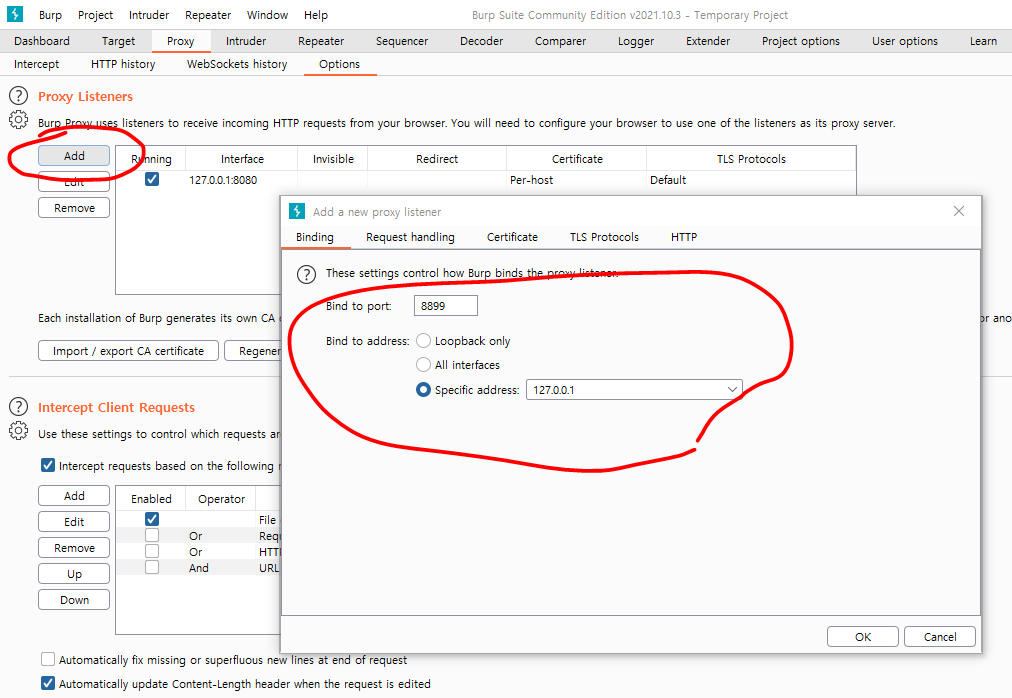
Task: Open Specific address dropdown 127.0.0.1
Action: [634, 389]
